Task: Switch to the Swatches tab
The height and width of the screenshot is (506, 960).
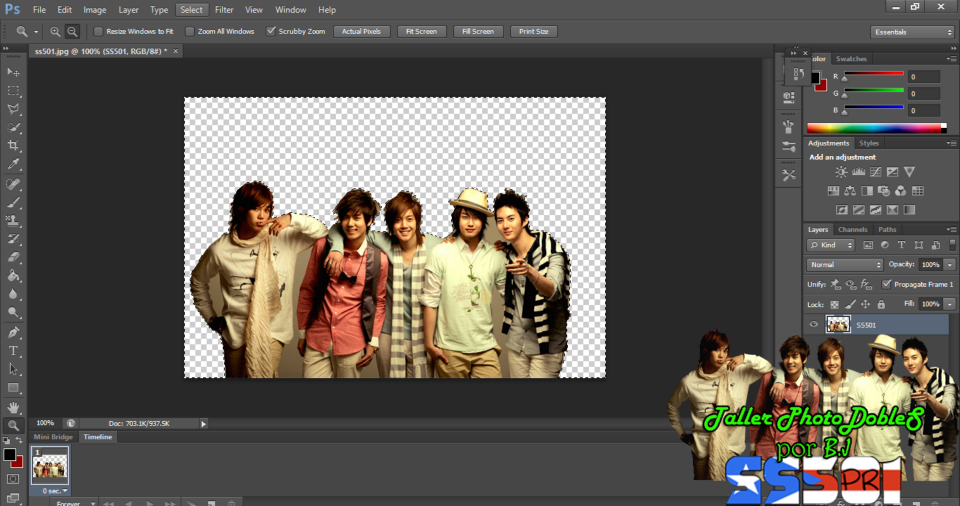Action: tap(851, 59)
